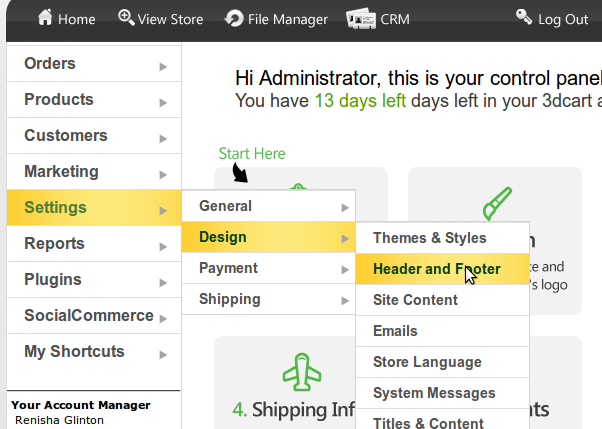Viewport: 602px width, 429px height.
Task: Open Header and Footer settings
Action: pos(436,269)
